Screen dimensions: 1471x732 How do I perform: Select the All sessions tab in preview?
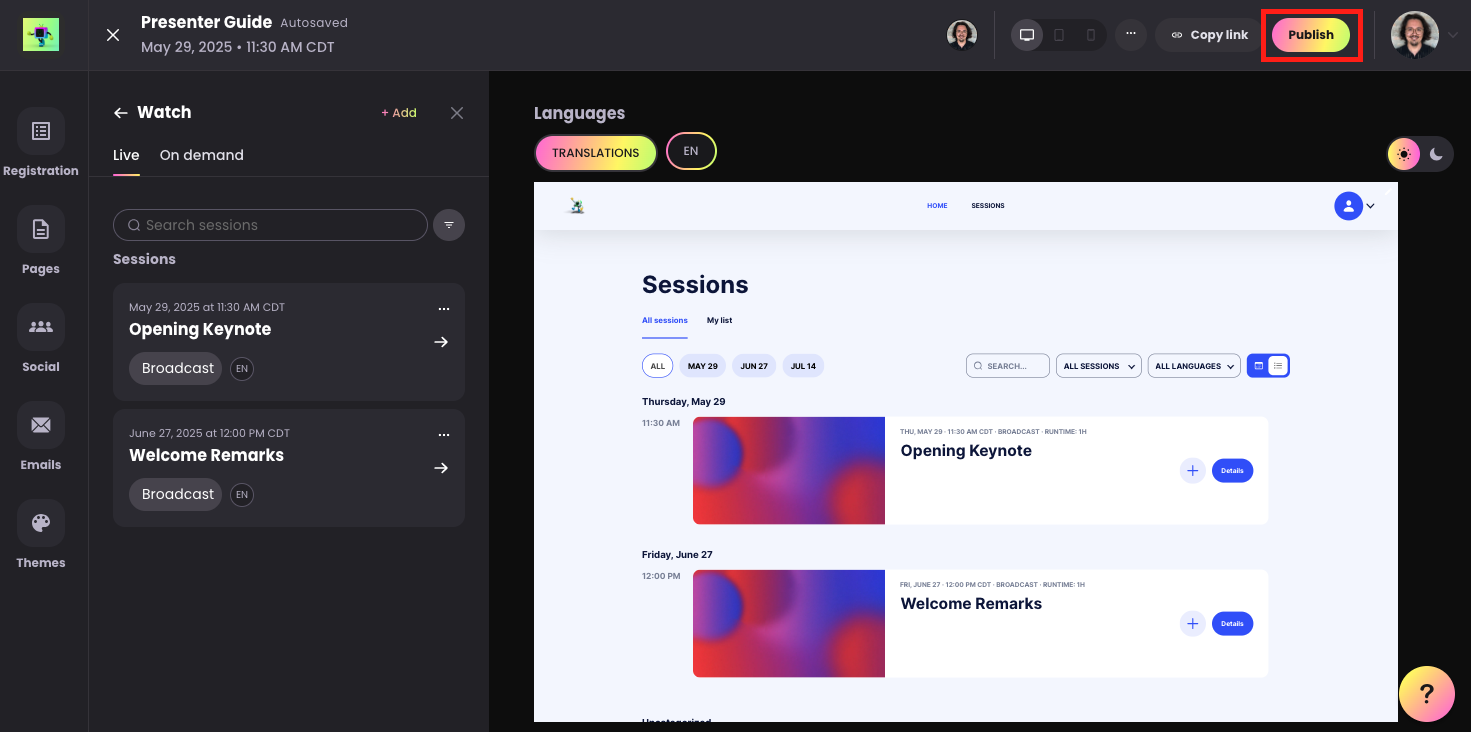(665, 321)
